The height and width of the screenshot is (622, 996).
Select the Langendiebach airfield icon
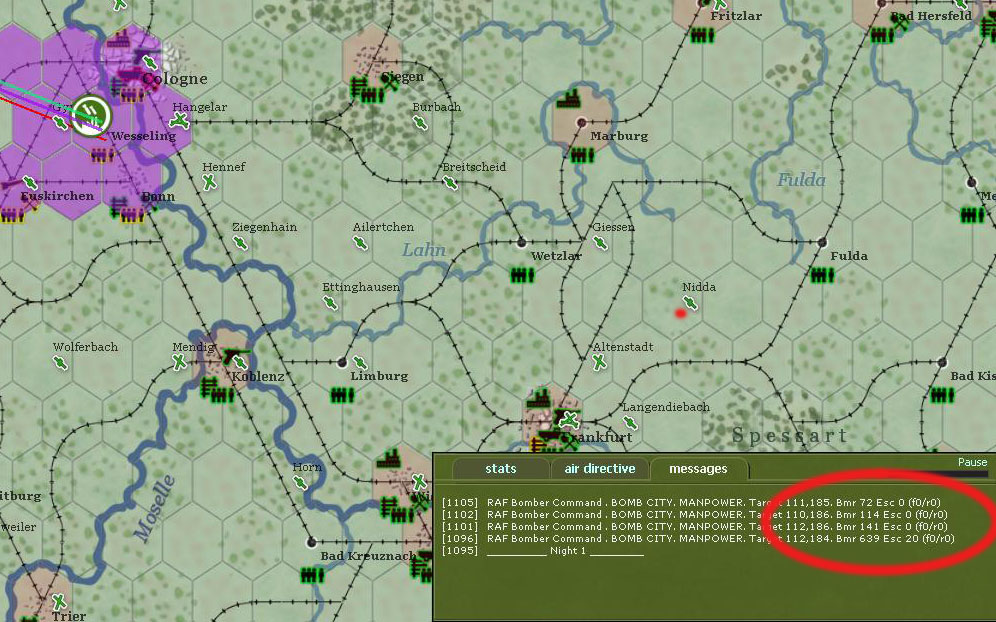pos(629,423)
